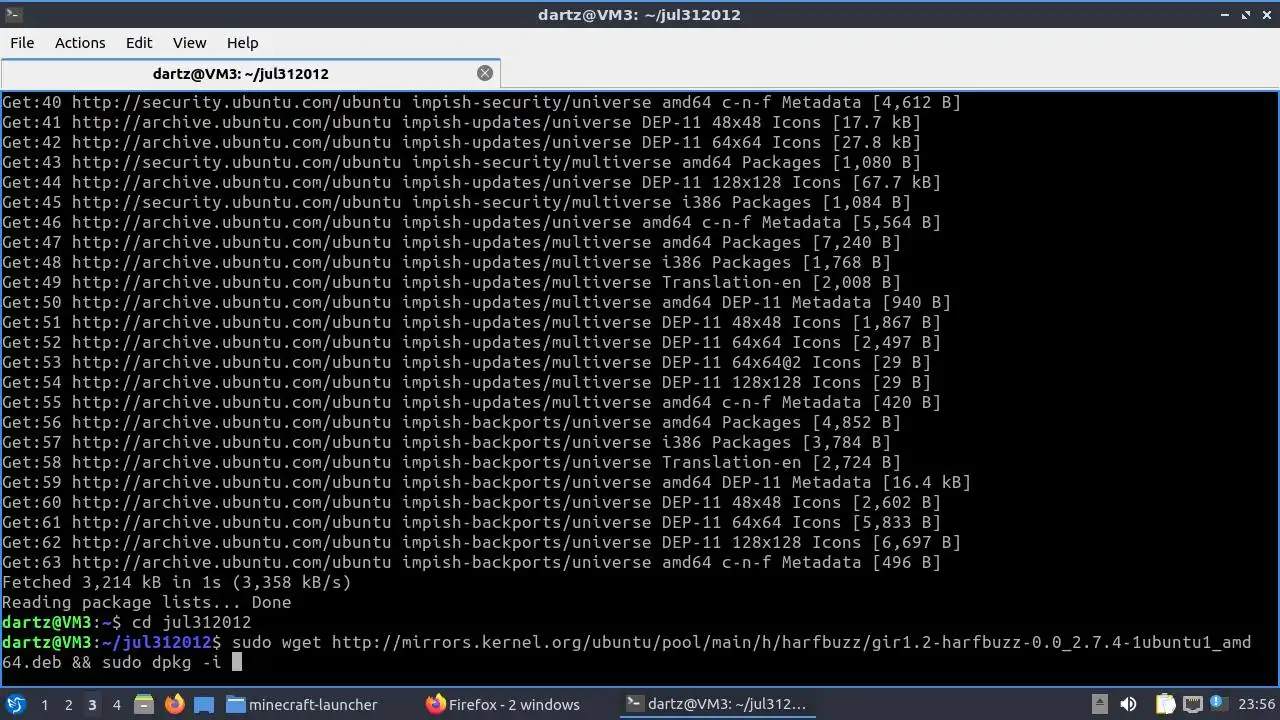
Task: Click the mirrors.kernel.org wget URL
Action: (x=791, y=642)
